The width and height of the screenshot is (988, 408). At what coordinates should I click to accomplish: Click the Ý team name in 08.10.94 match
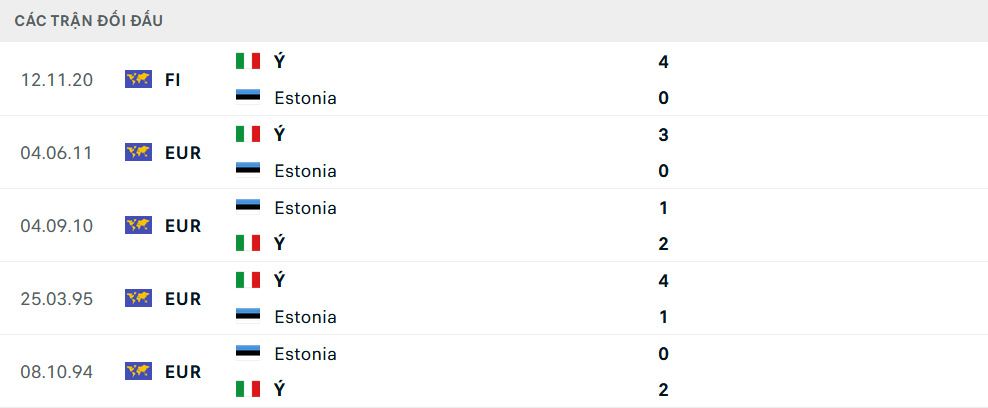[279, 389]
